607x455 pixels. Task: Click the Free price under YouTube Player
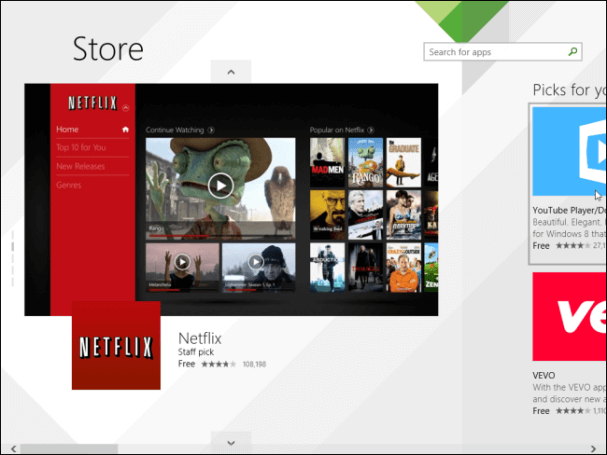(x=541, y=246)
